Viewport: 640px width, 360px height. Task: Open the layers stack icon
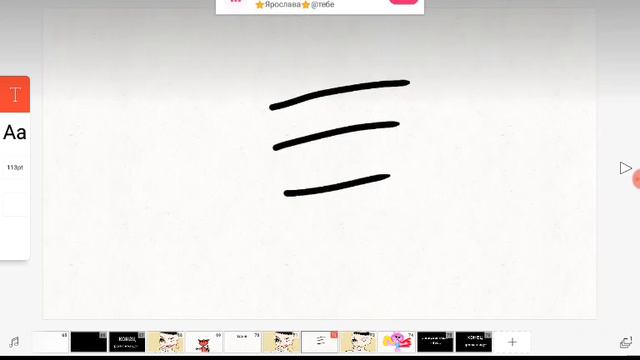point(625,342)
